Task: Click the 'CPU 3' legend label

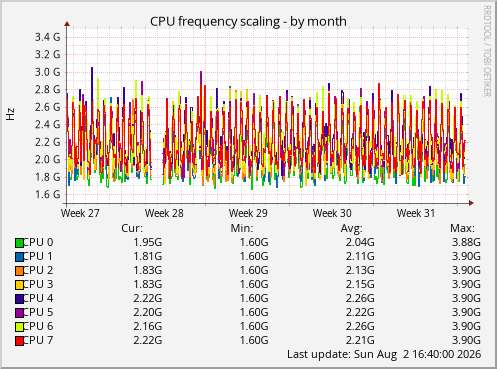Action: [38, 284]
